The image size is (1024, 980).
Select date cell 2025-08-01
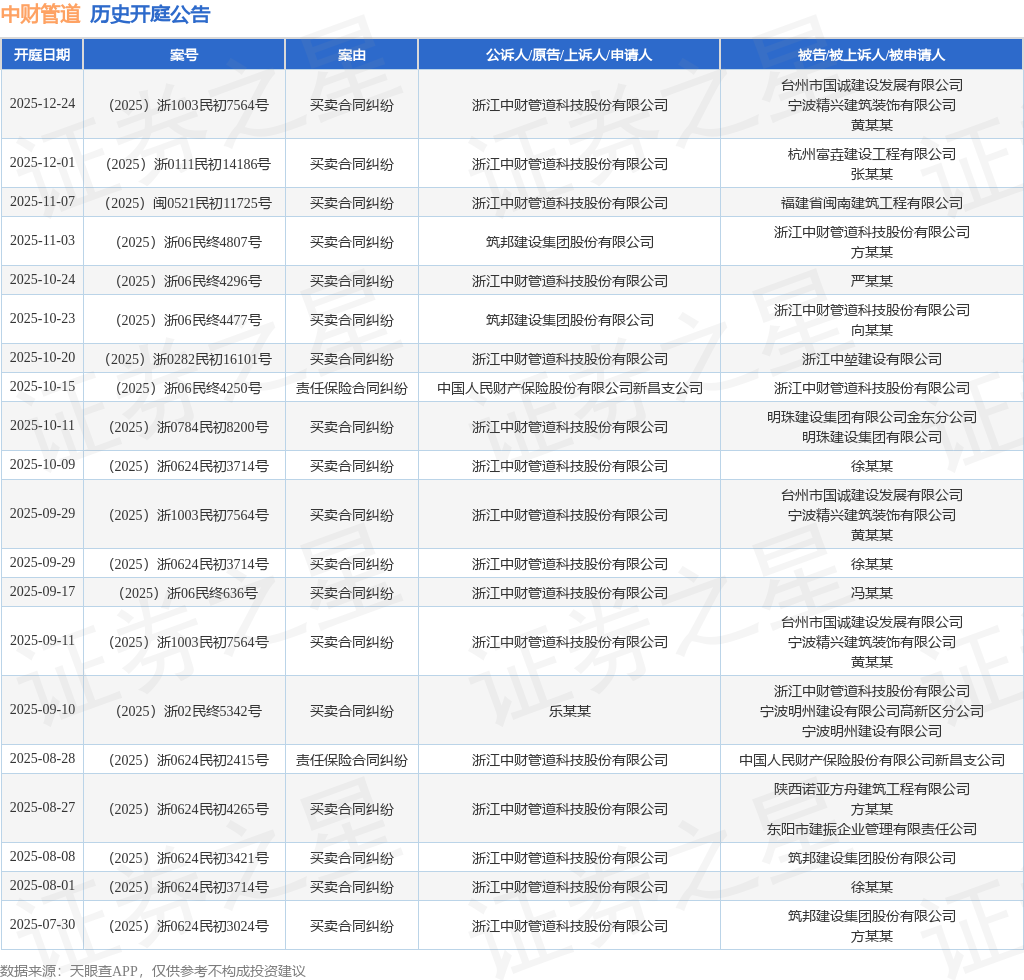click(42, 885)
